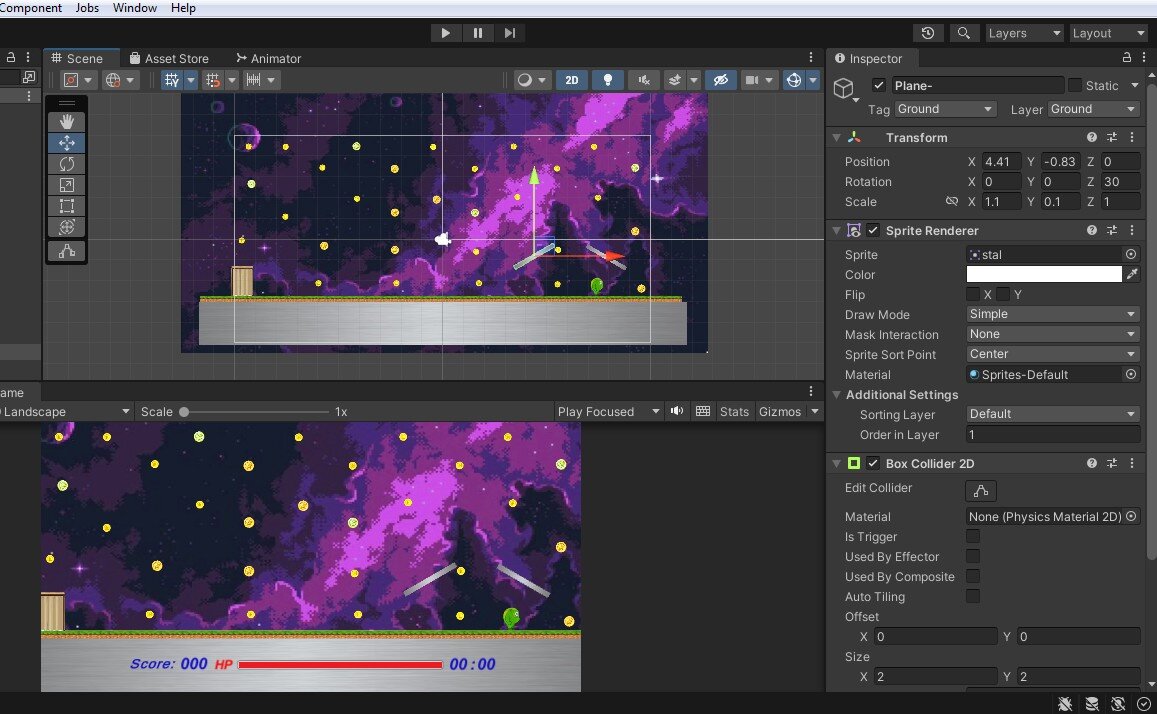Open Layer dropdown showing Ground

click(1094, 109)
